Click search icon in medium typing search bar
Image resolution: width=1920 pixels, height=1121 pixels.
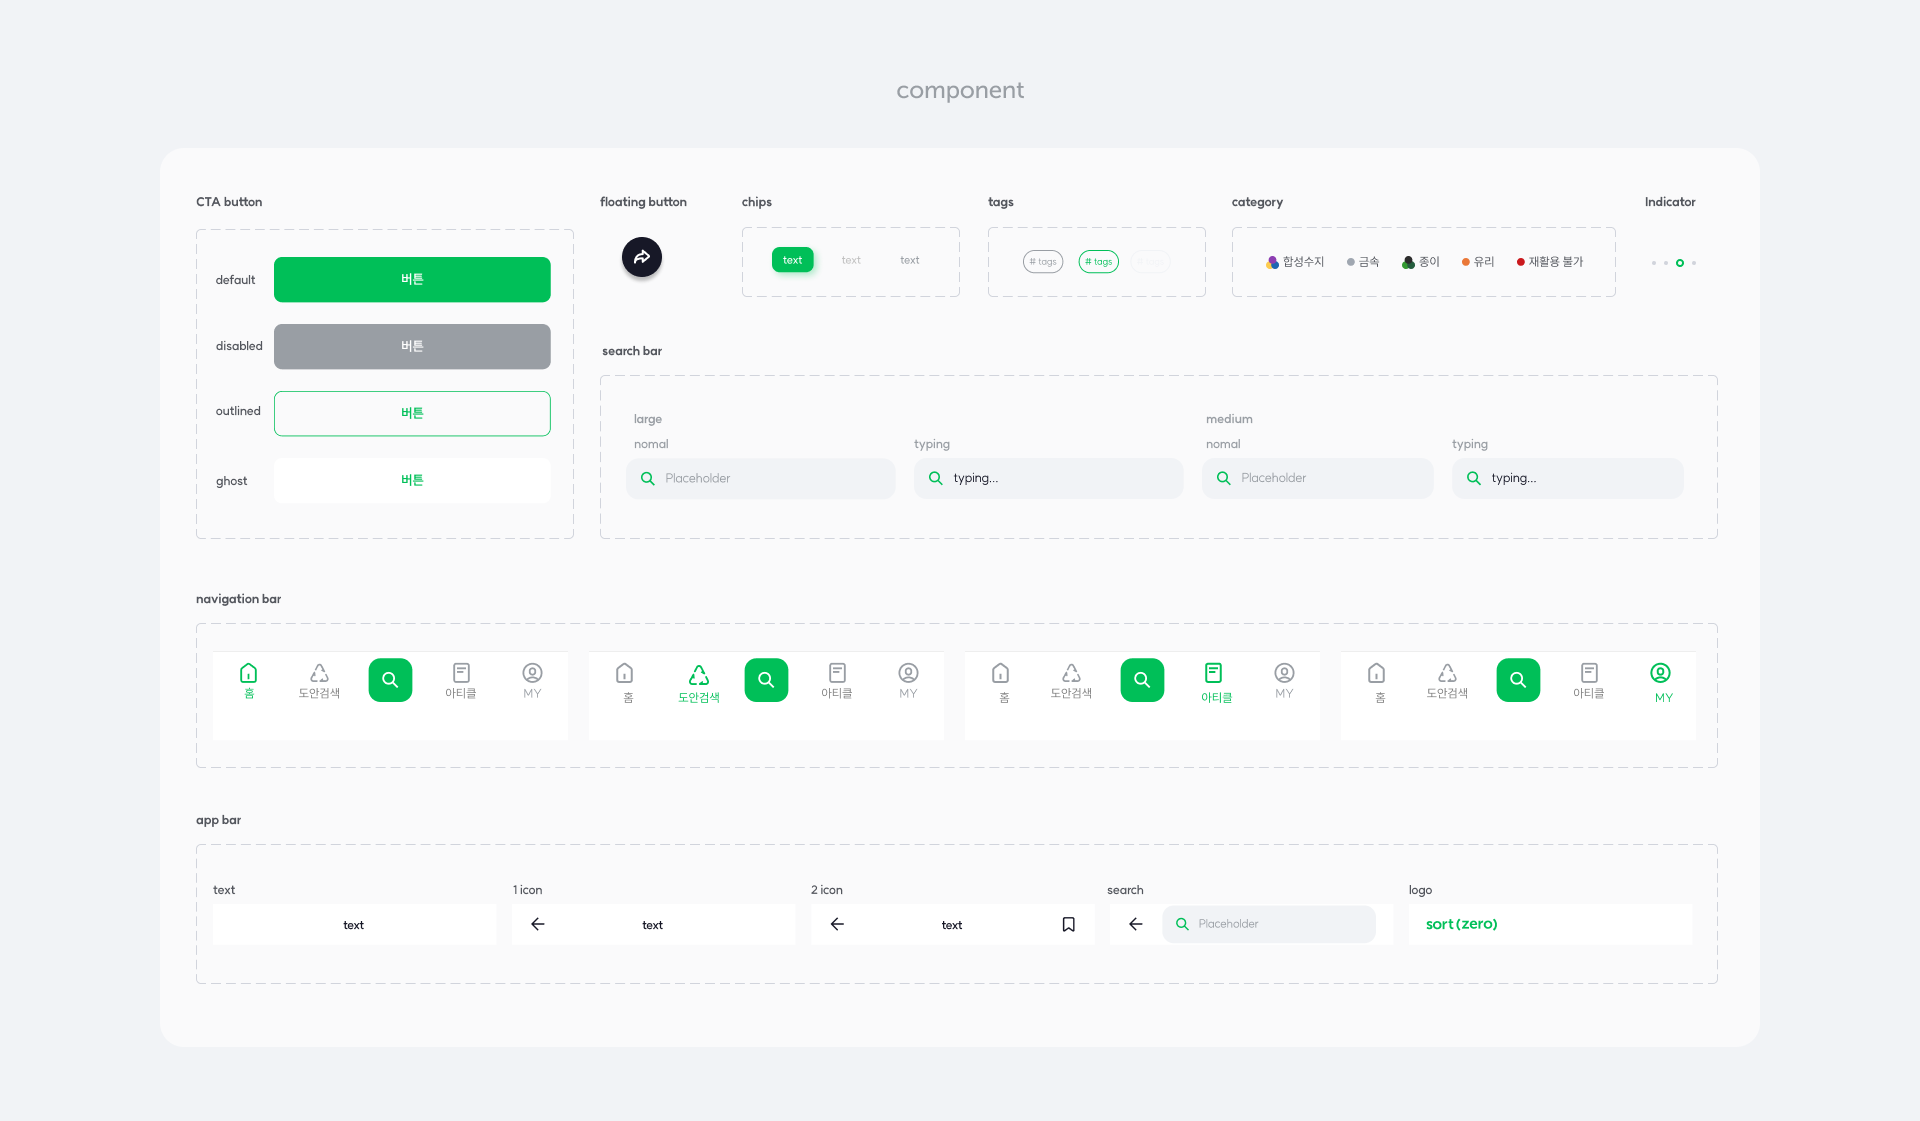click(1474, 479)
